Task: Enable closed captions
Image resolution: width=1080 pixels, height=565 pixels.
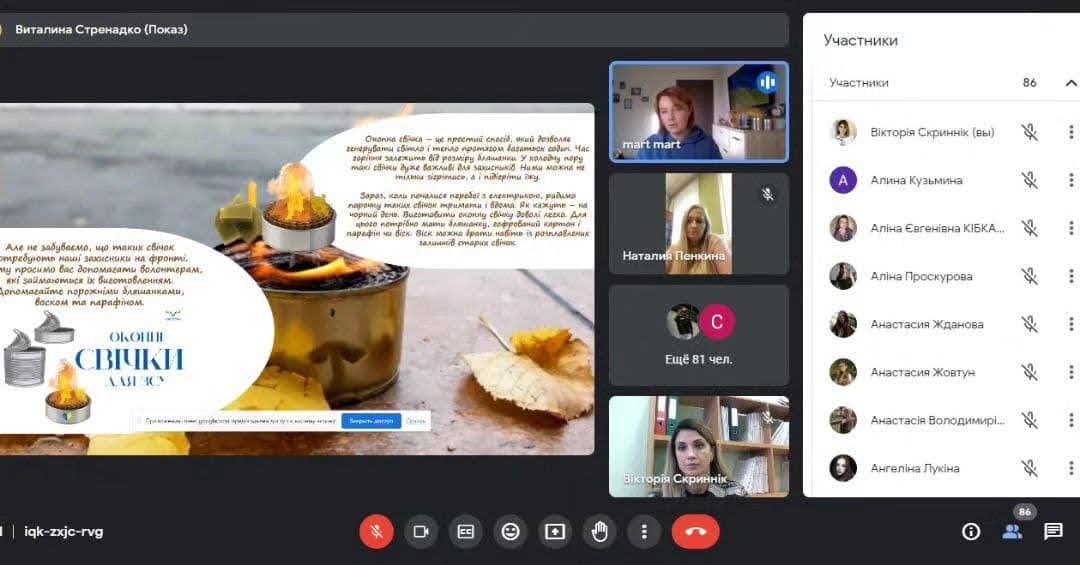Action: (465, 531)
